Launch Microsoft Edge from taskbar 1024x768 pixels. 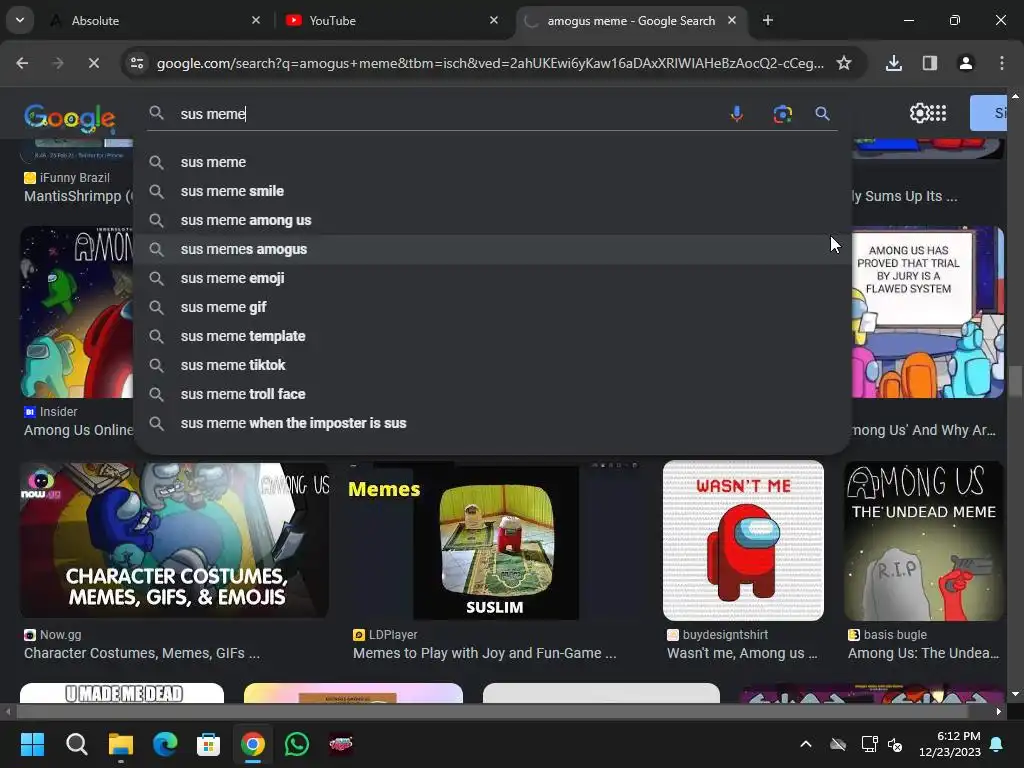pyautogui.click(x=165, y=744)
